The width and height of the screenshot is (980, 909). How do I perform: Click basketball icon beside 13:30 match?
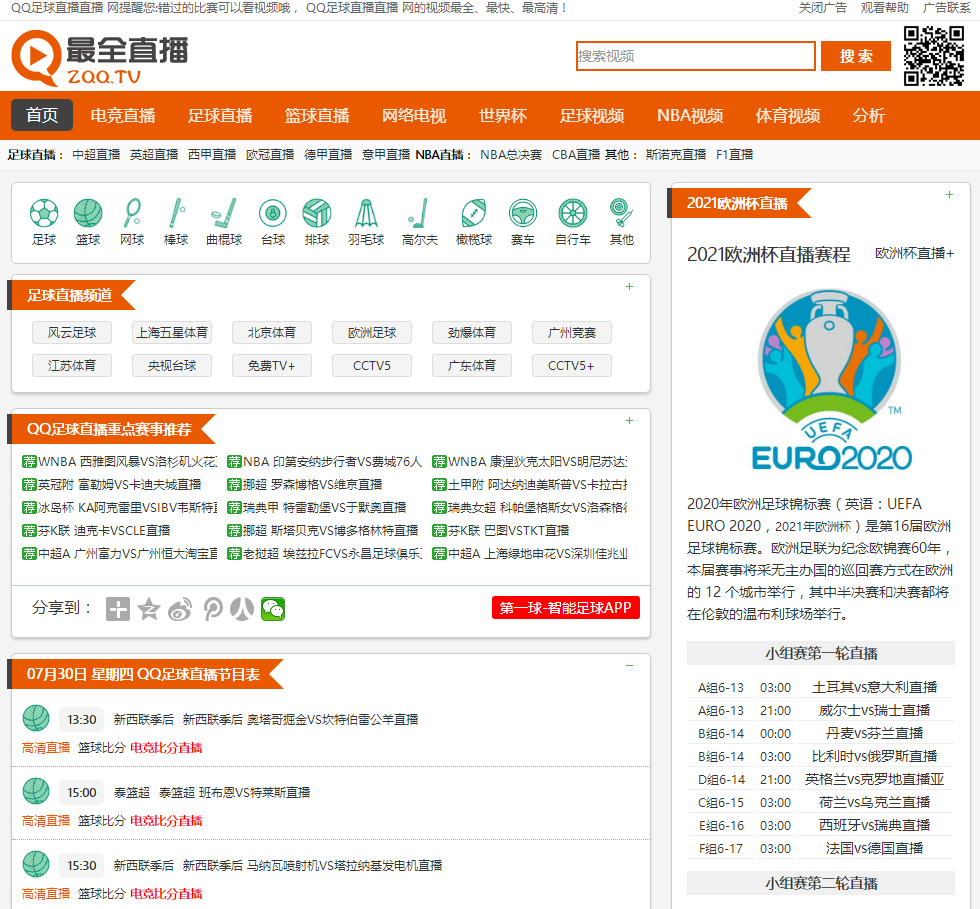pos(36,718)
